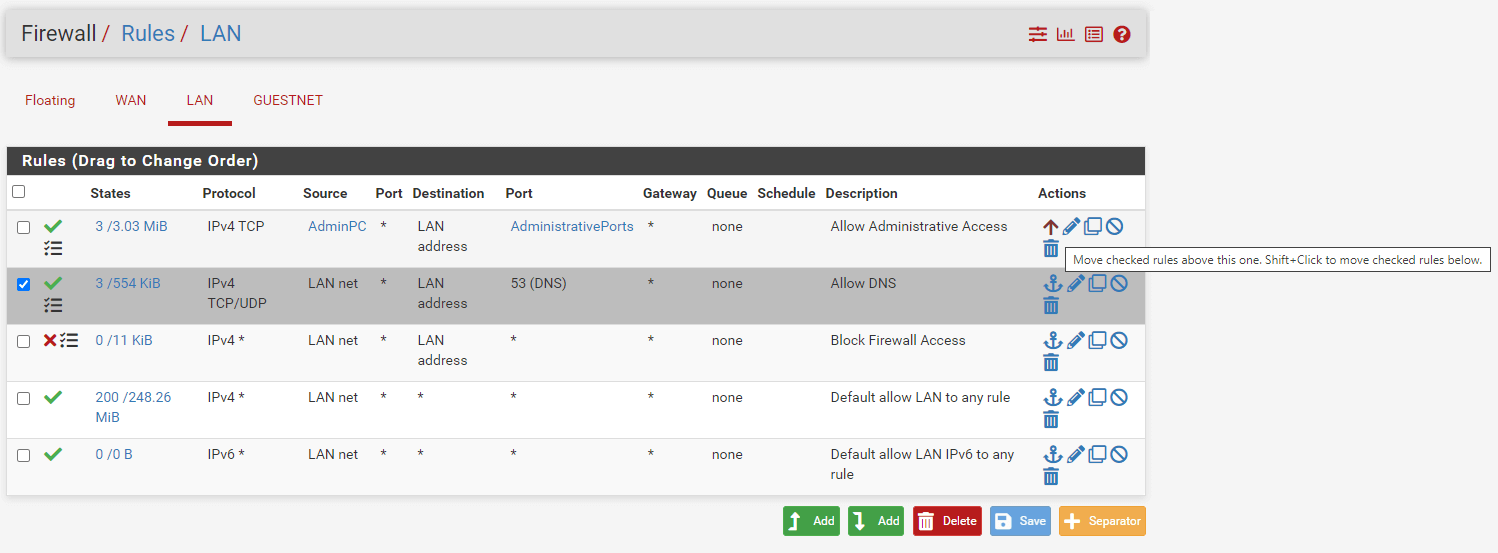Disable the Block Firewall Access rule
The width and height of the screenshot is (1498, 553).
(x=1119, y=341)
